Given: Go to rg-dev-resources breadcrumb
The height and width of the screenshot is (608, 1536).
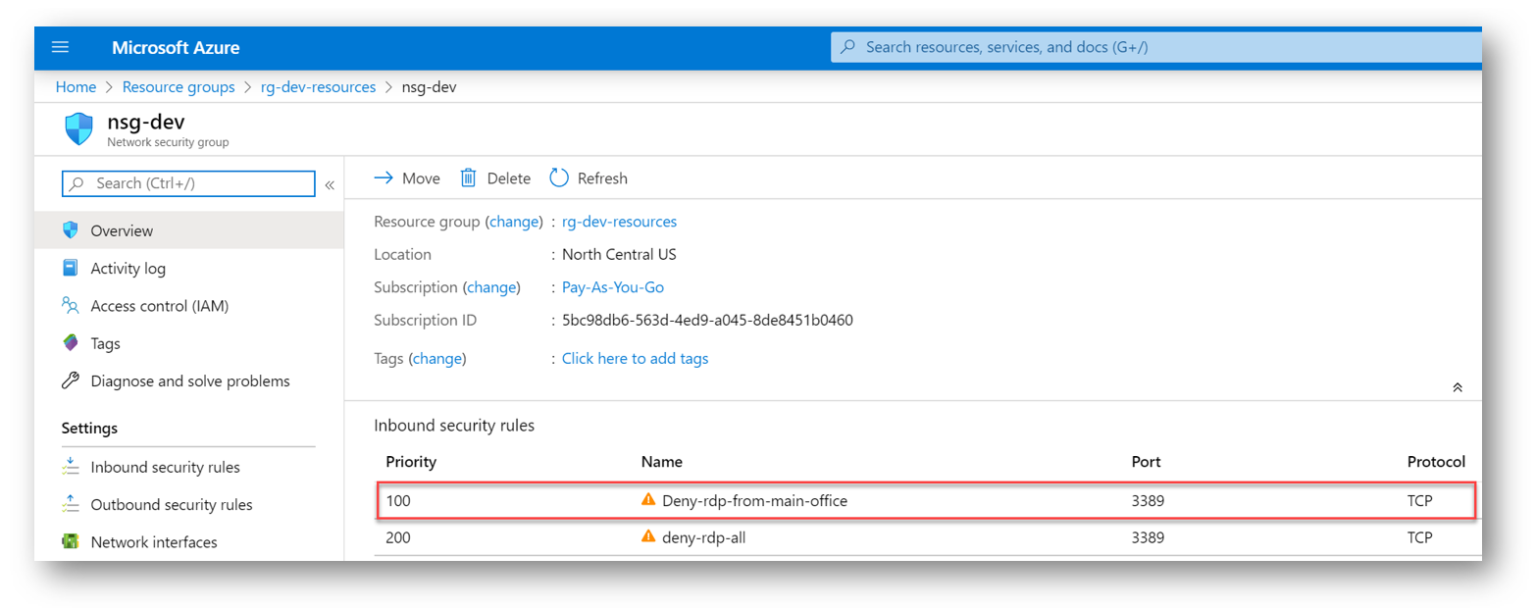Looking at the screenshot, I should 318,87.
